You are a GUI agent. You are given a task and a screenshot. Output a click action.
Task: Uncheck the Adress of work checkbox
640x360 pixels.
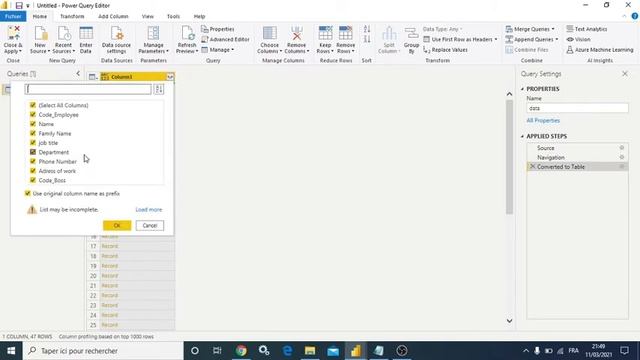click(33, 171)
